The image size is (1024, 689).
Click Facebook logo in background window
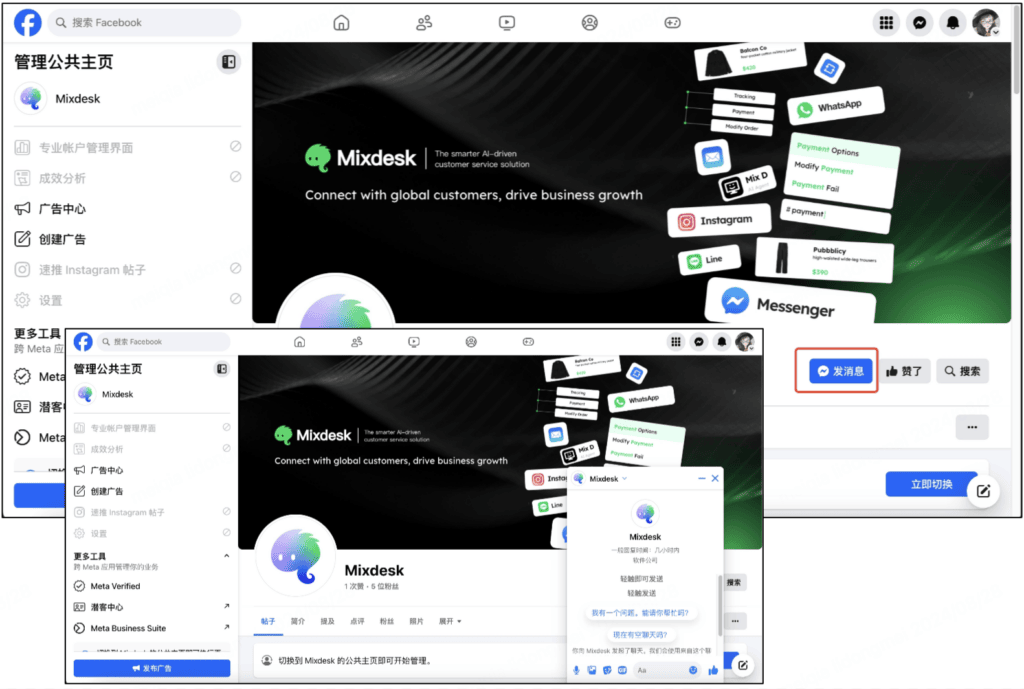tap(27, 22)
